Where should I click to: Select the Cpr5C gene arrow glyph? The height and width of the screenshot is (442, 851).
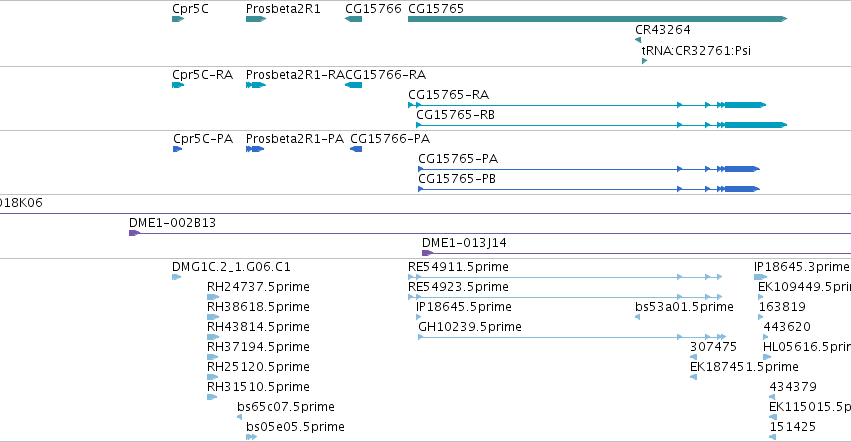click(x=178, y=19)
